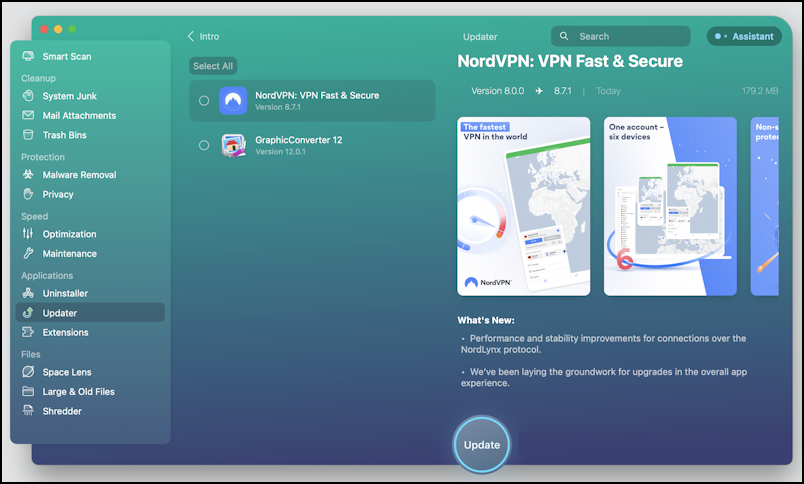Open the Trash Bins icon
The height and width of the screenshot is (484, 804).
28,134
